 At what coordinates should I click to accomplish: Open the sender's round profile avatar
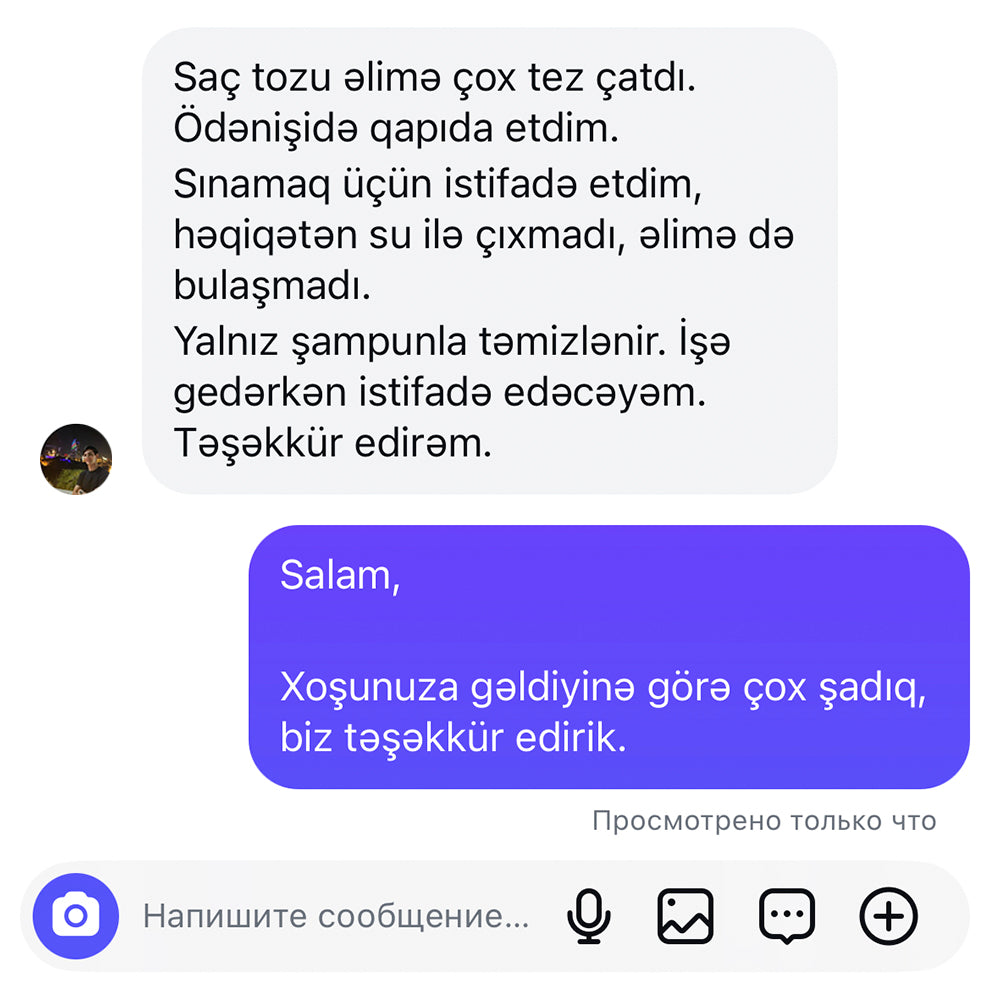[x=76, y=459]
